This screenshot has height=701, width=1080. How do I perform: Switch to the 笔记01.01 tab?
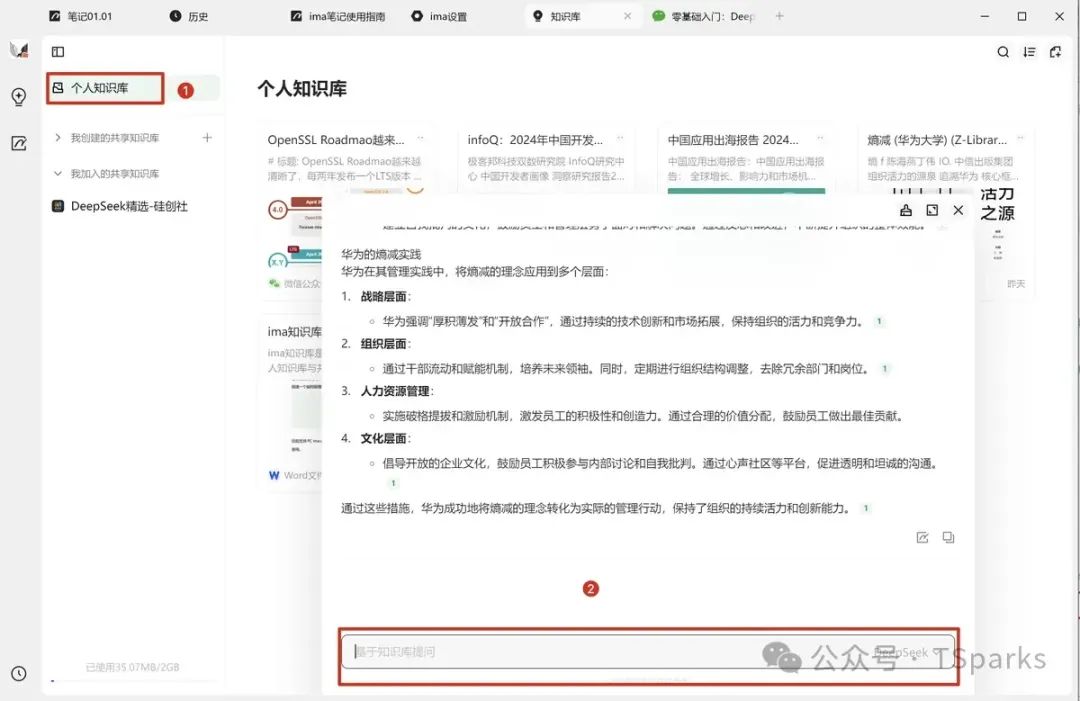click(81, 16)
